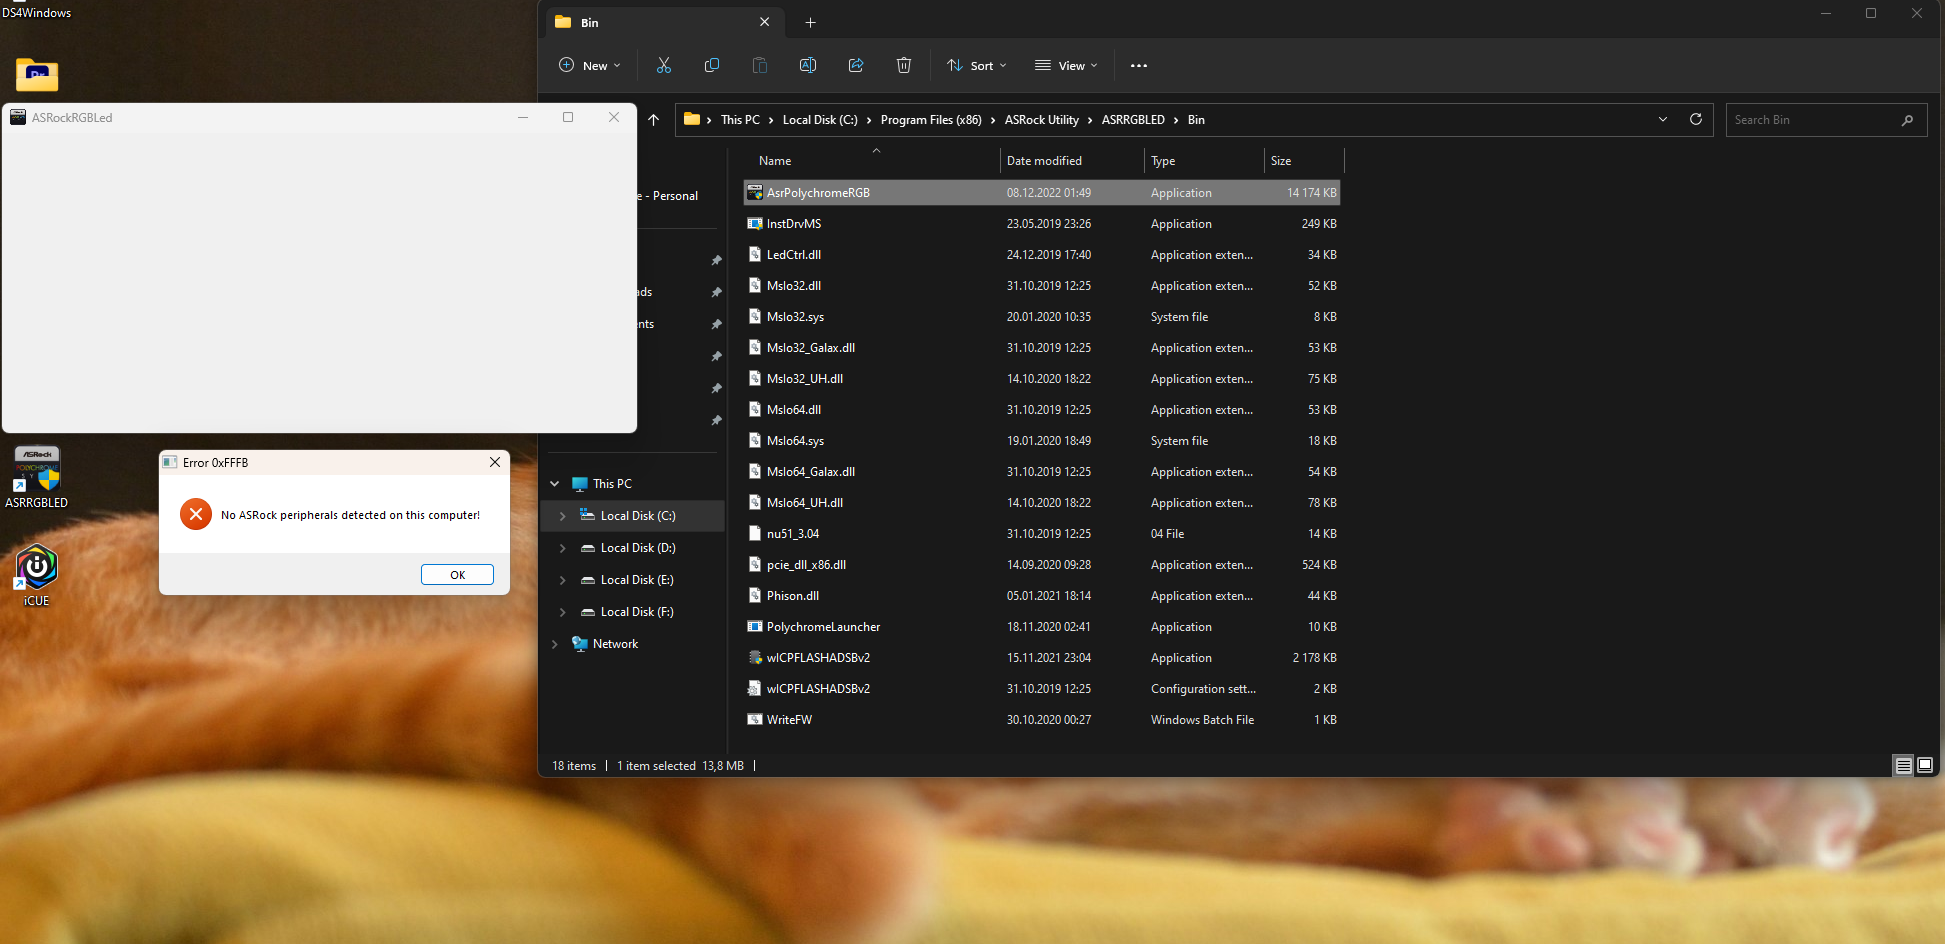Select the pcie_dll_x86.dll file row
The height and width of the screenshot is (944, 1945).
[x=1042, y=564]
